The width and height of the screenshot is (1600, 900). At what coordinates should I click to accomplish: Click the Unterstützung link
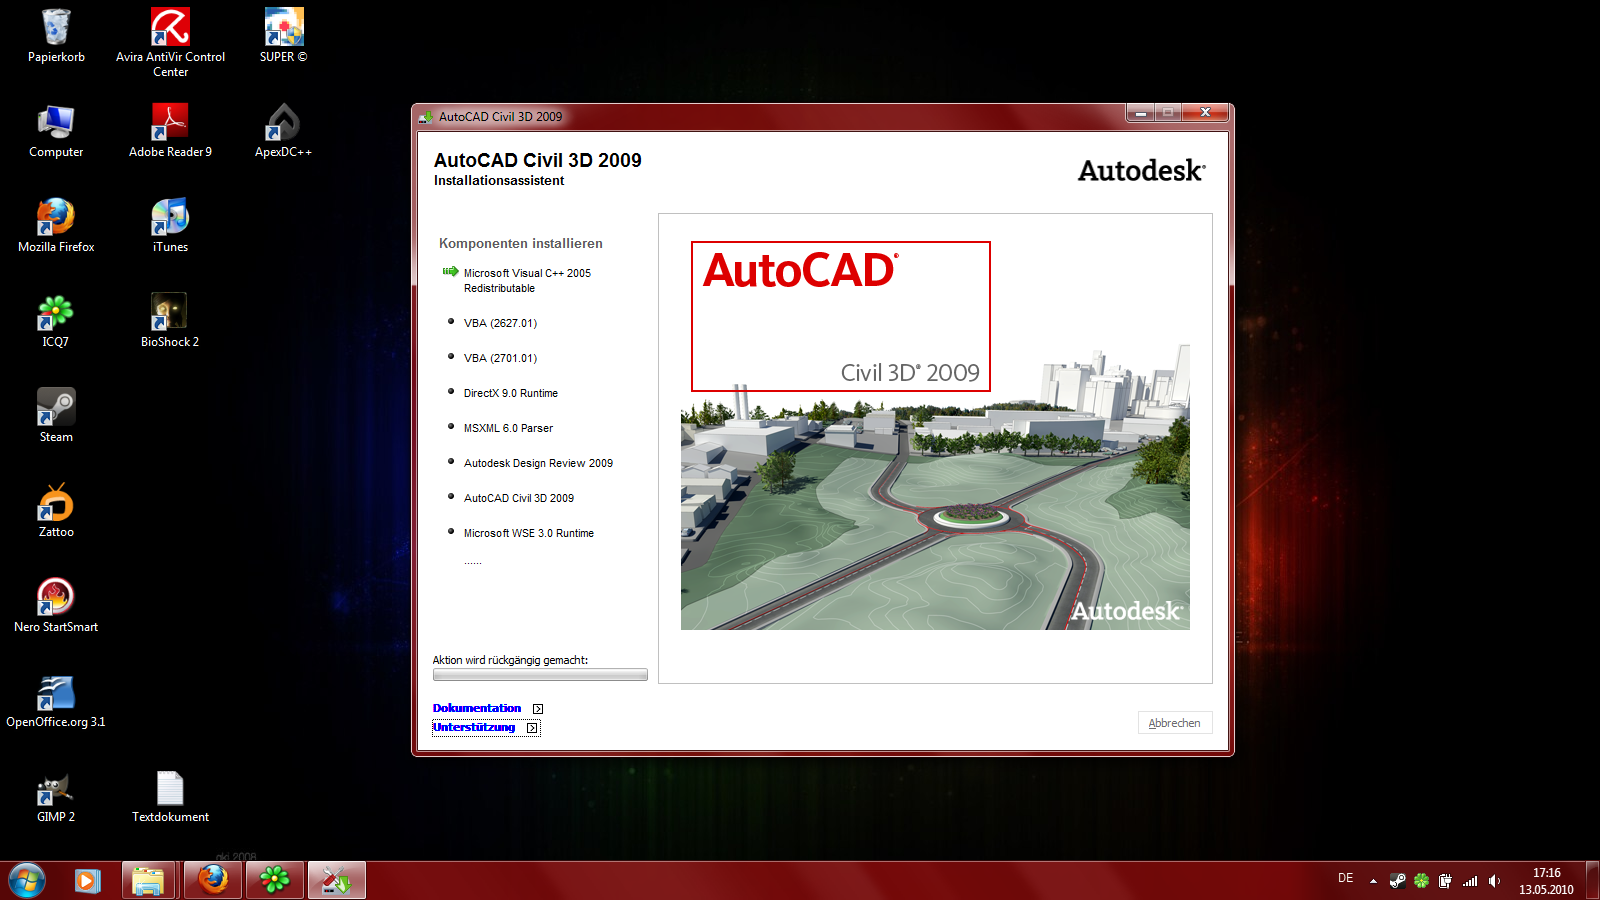point(474,727)
